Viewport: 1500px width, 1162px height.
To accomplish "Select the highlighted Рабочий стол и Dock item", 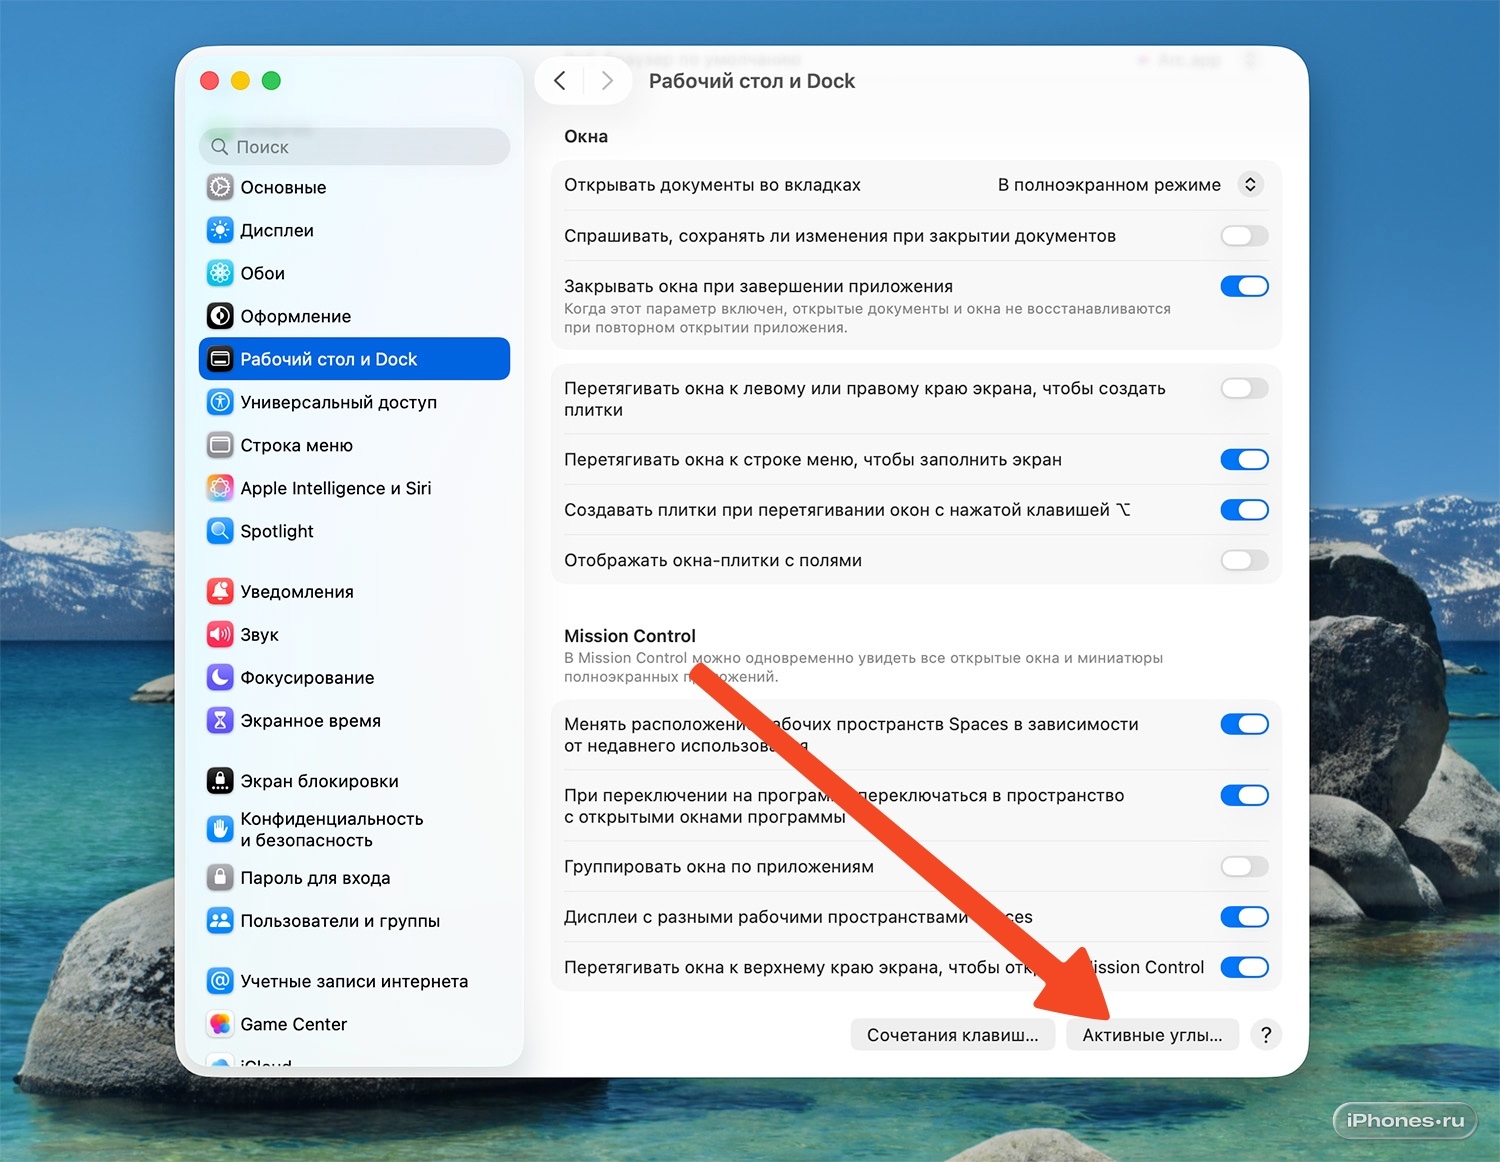I will [354, 359].
